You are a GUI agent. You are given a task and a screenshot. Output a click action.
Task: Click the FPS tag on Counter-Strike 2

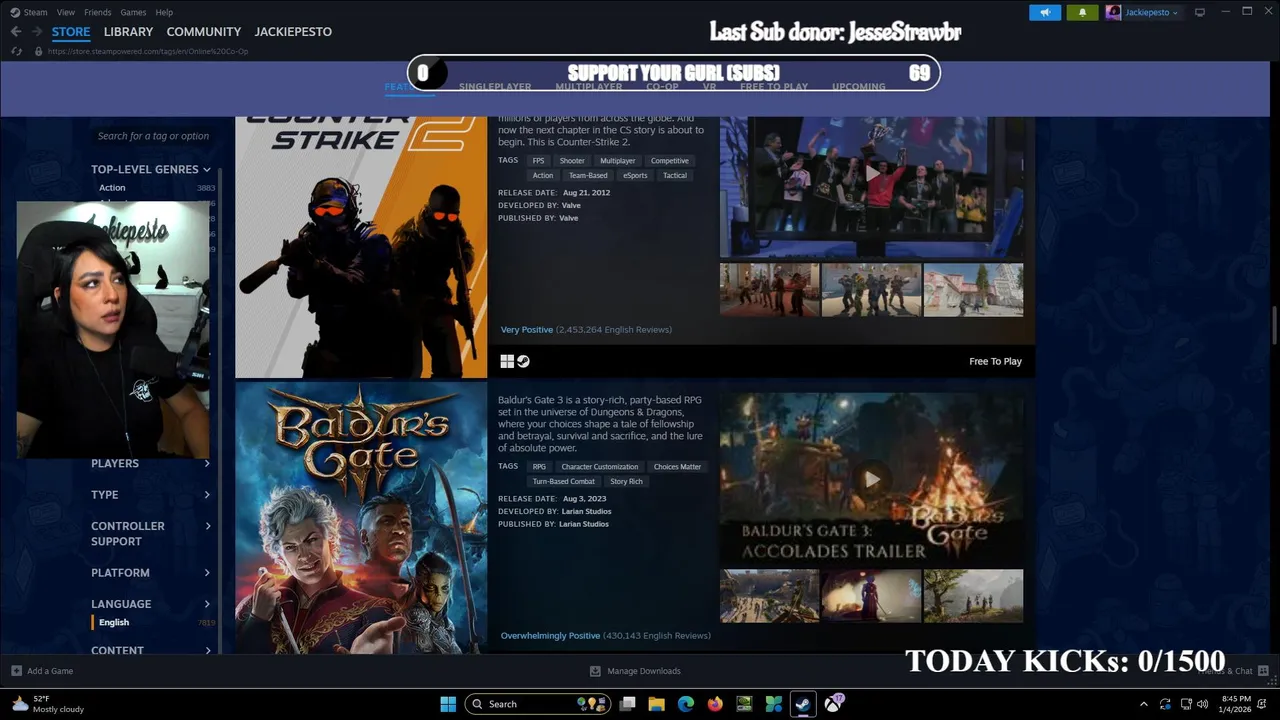539,160
